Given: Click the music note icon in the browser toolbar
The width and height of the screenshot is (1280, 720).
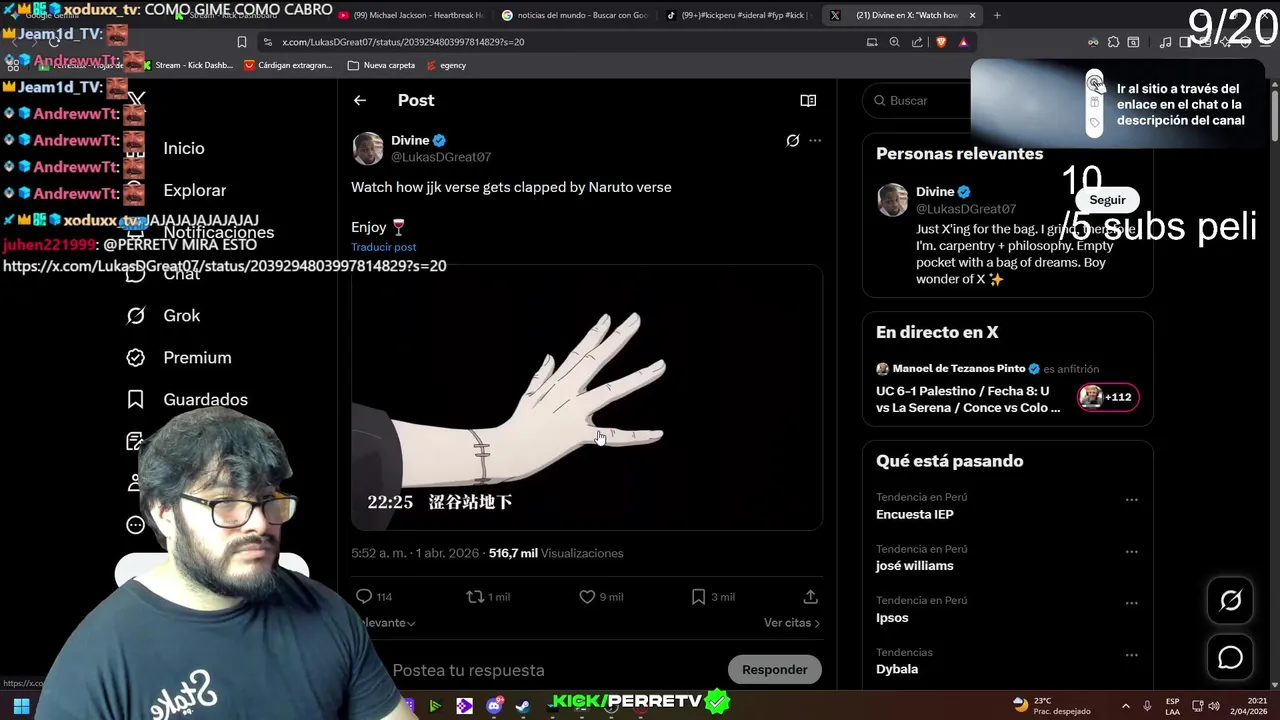Looking at the screenshot, I should (x=1165, y=42).
